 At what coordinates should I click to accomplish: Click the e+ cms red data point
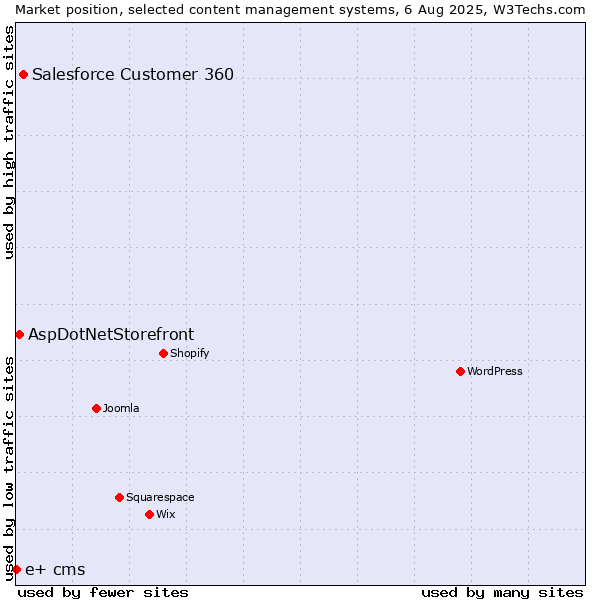point(16,570)
